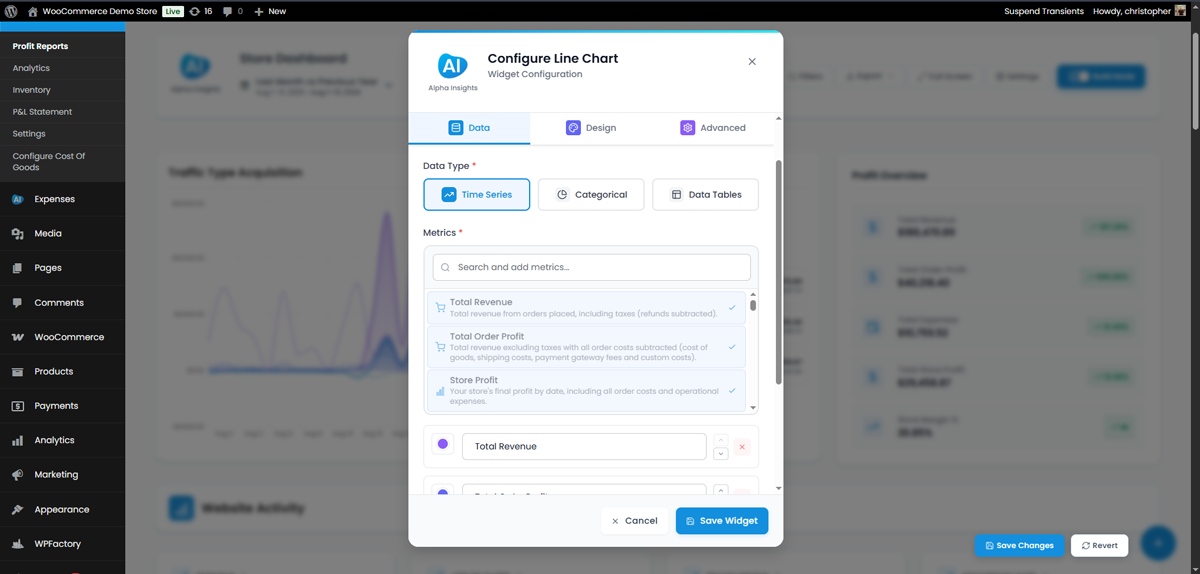Open the Total Revenue color swatch
This screenshot has height=574, width=1200.
click(443, 445)
